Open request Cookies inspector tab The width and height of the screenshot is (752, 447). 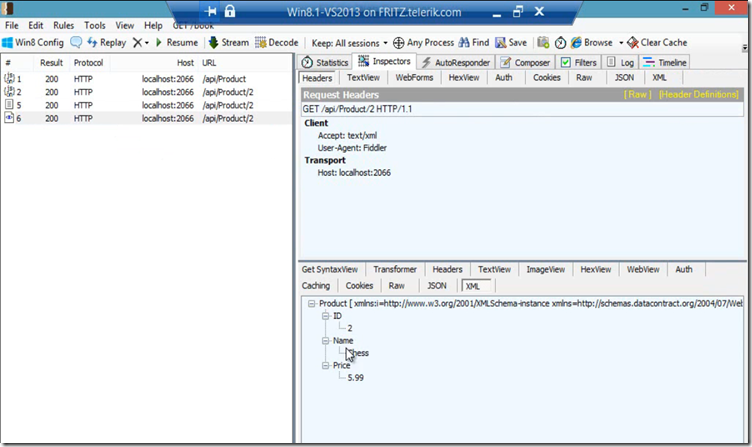pos(547,78)
